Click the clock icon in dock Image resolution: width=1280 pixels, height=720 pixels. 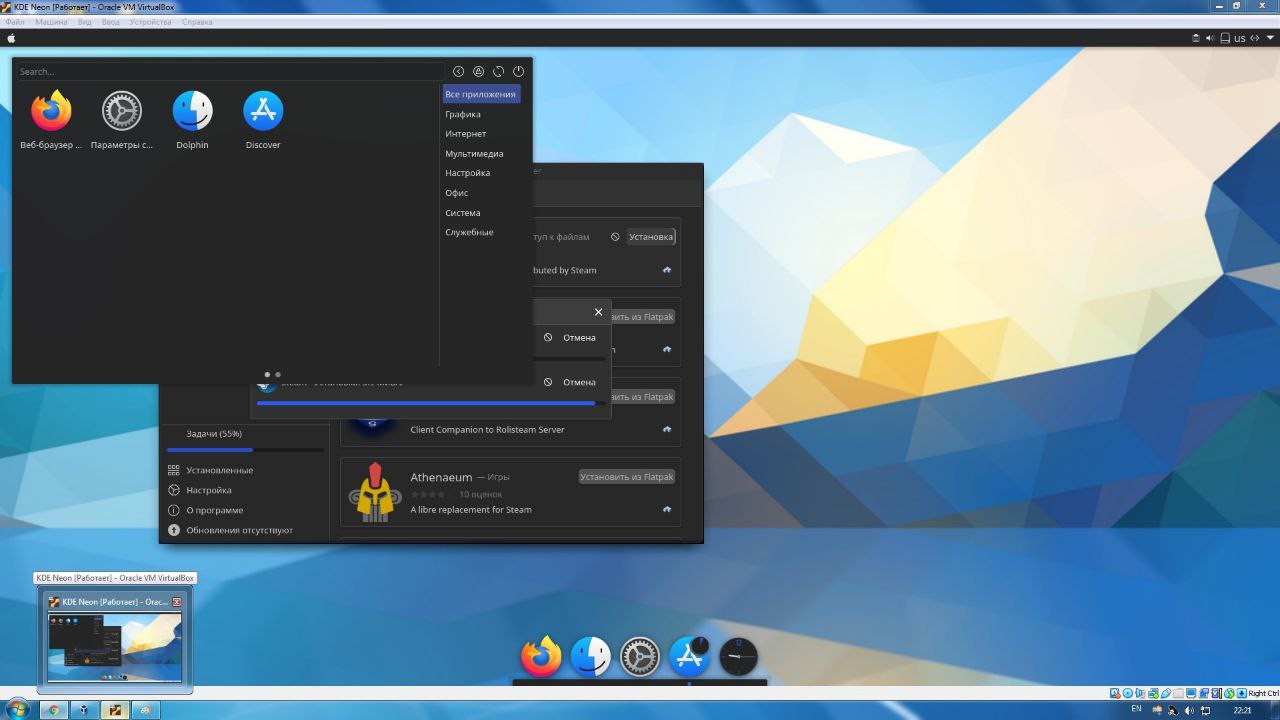tap(738, 657)
